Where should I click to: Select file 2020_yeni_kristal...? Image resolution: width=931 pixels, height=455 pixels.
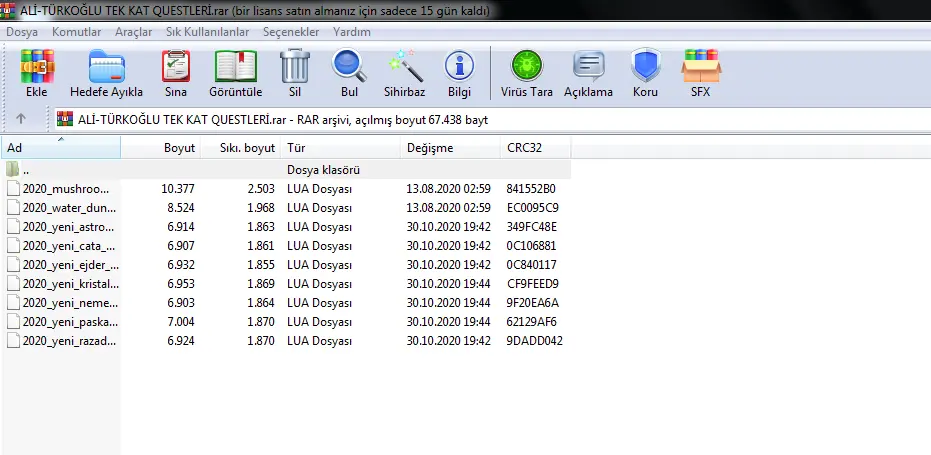[71, 284]
